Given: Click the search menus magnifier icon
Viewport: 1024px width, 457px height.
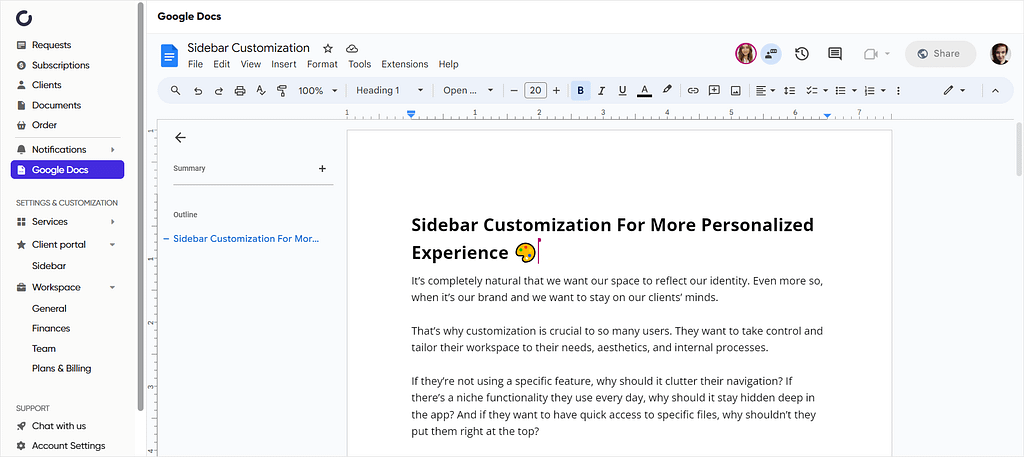Looking at the screenshot, I should (175, 90).
